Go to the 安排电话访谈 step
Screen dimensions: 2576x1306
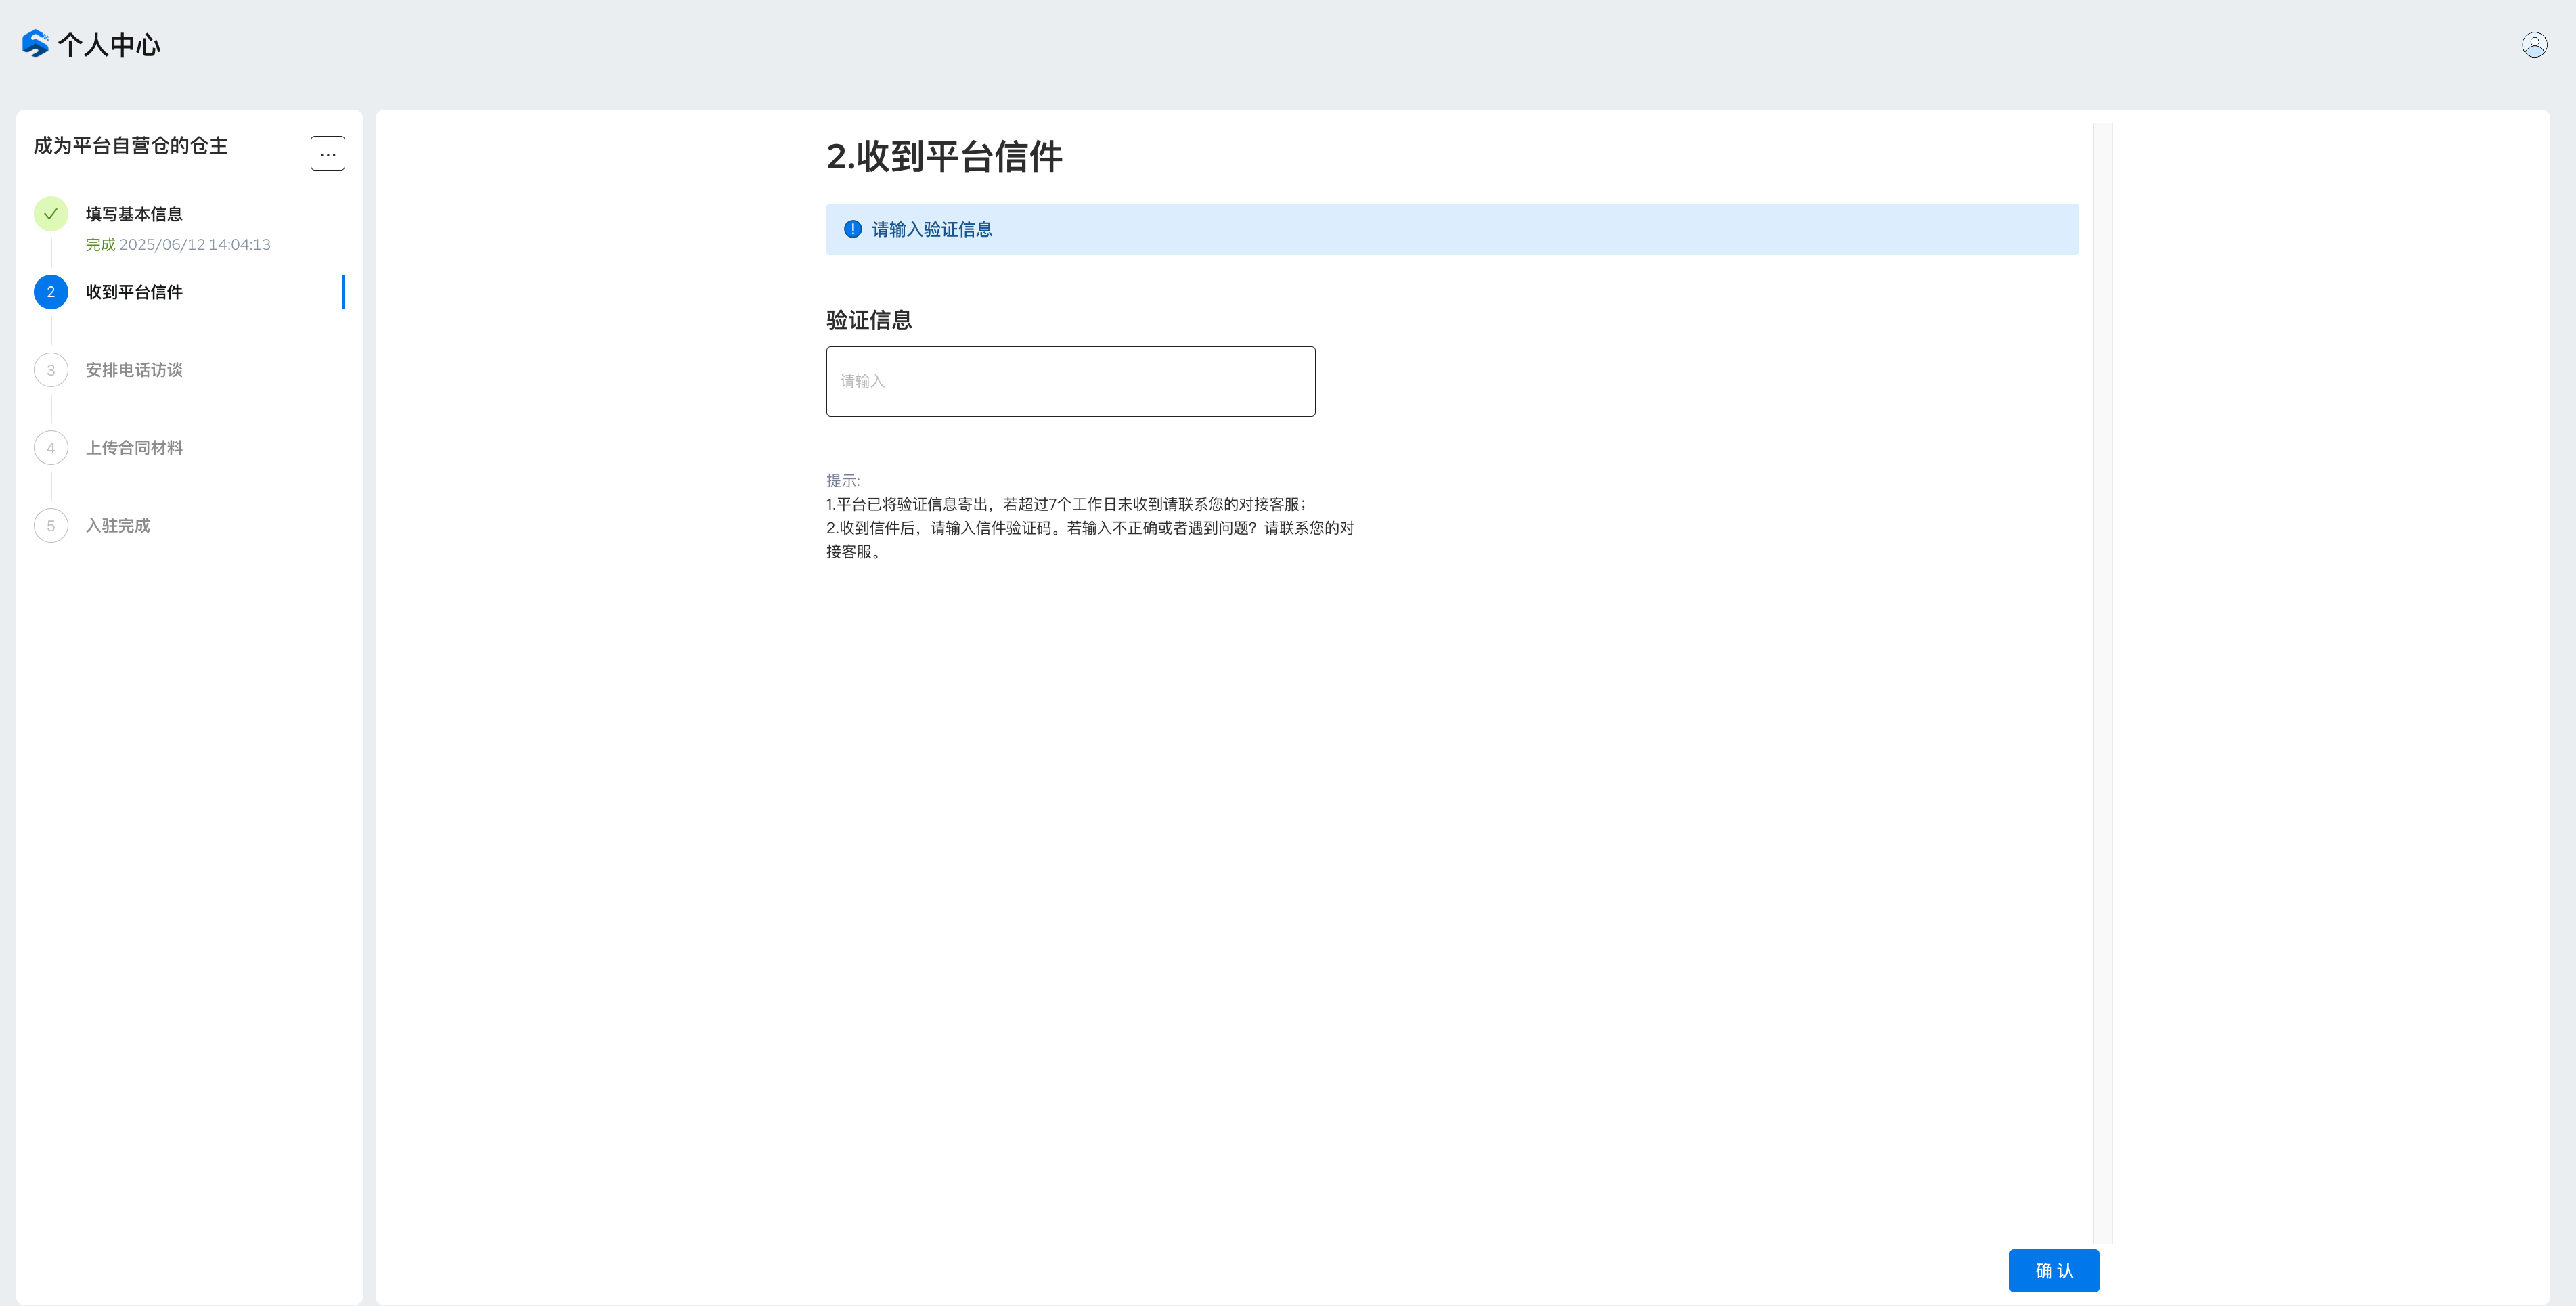pos(134,370)
